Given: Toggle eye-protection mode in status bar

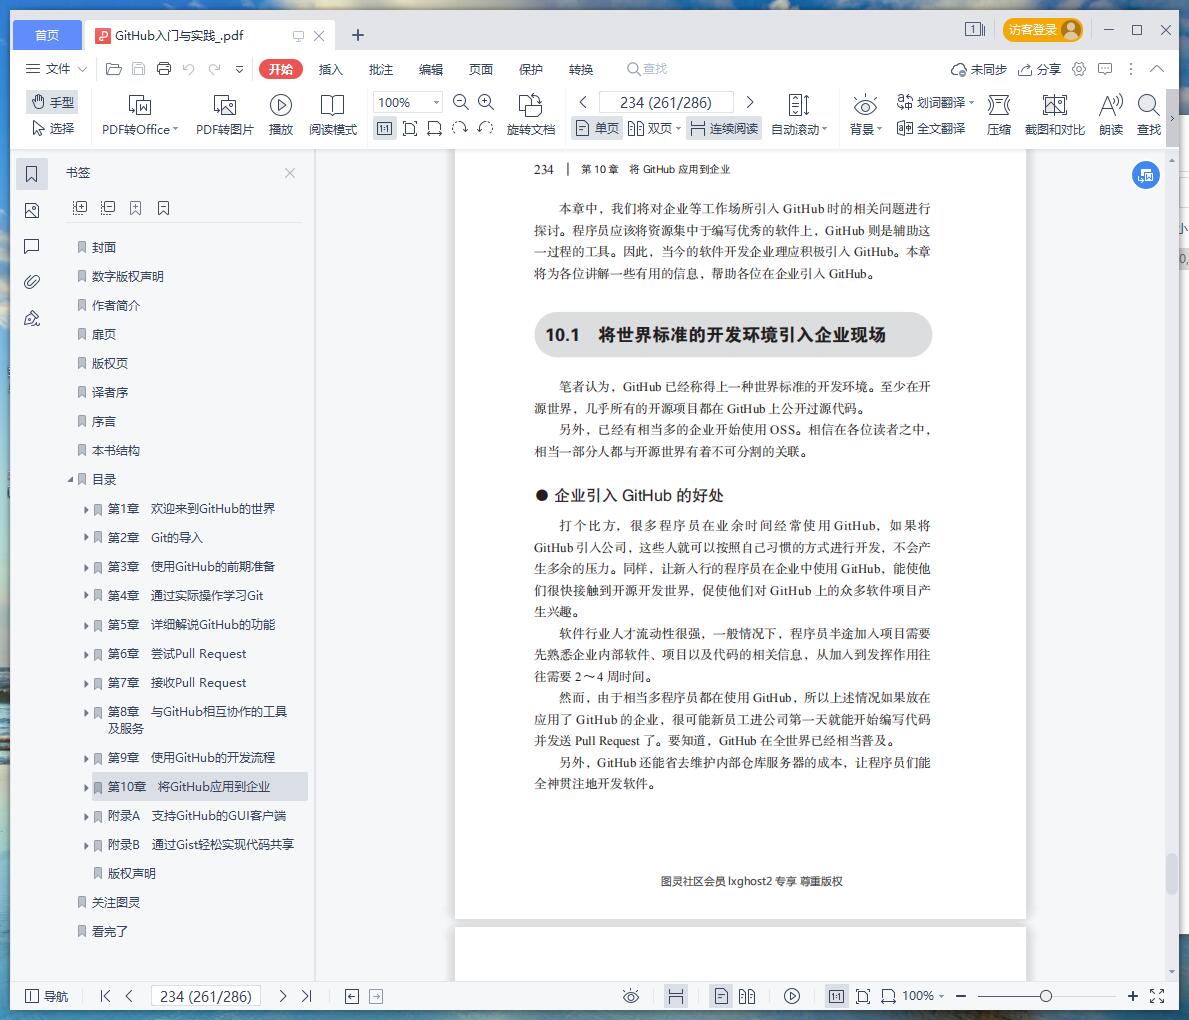Looking at the screenshot, I should click(x=631, y=996).
